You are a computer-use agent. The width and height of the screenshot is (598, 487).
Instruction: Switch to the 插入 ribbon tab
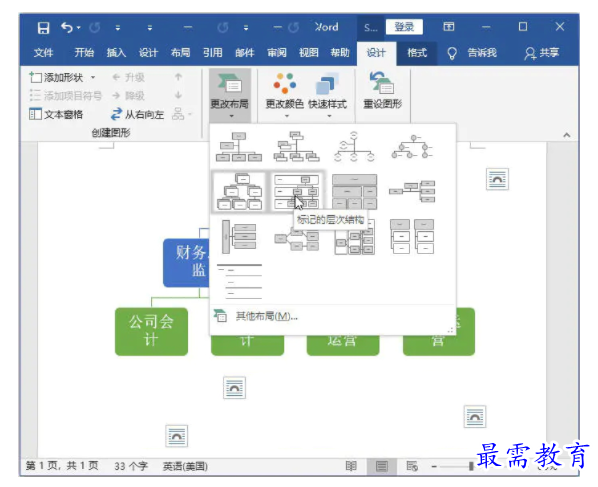coord(116,52)
